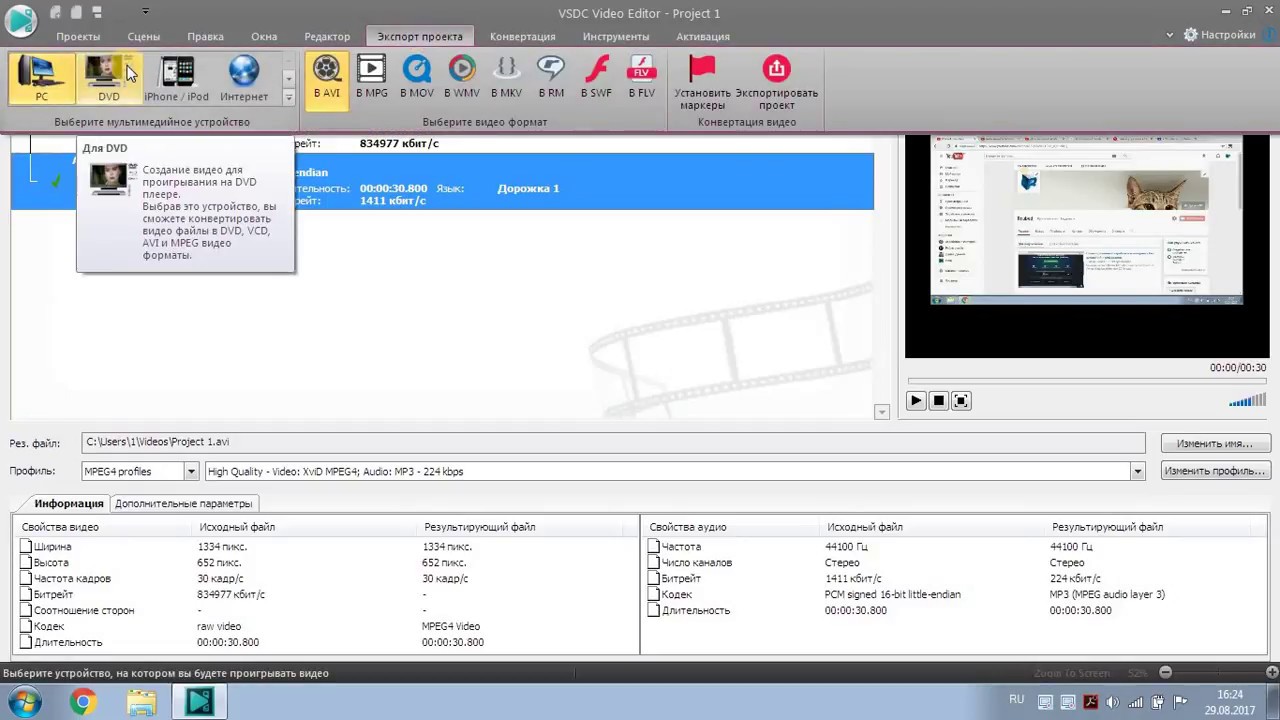The height and width of the screenshot is (720, 1280).
Task: Click the zoom out minus icon
Action: click(x=1165, y=673)
